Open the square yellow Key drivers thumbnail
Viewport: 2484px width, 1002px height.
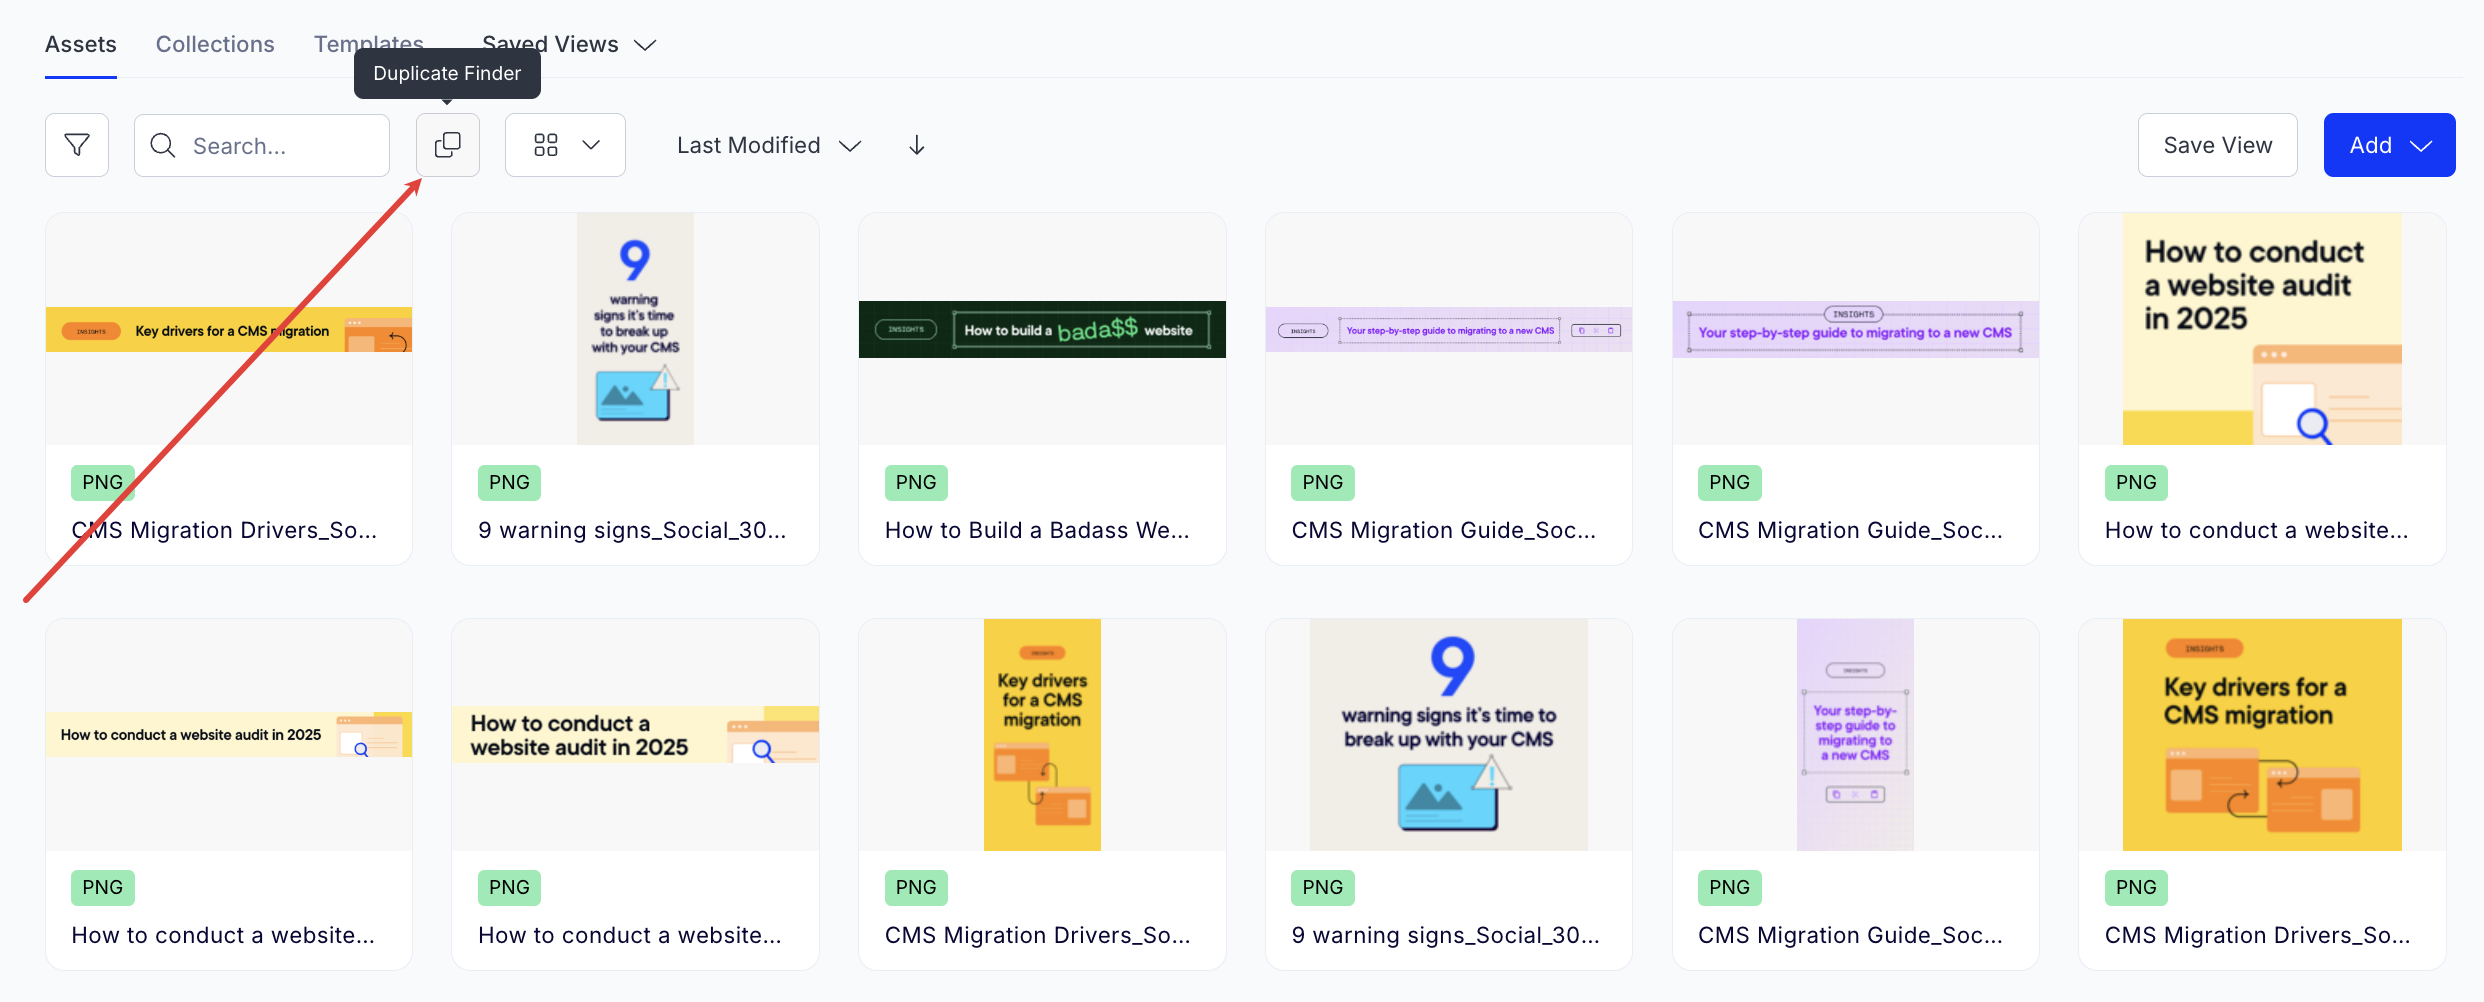(2262, 735)
